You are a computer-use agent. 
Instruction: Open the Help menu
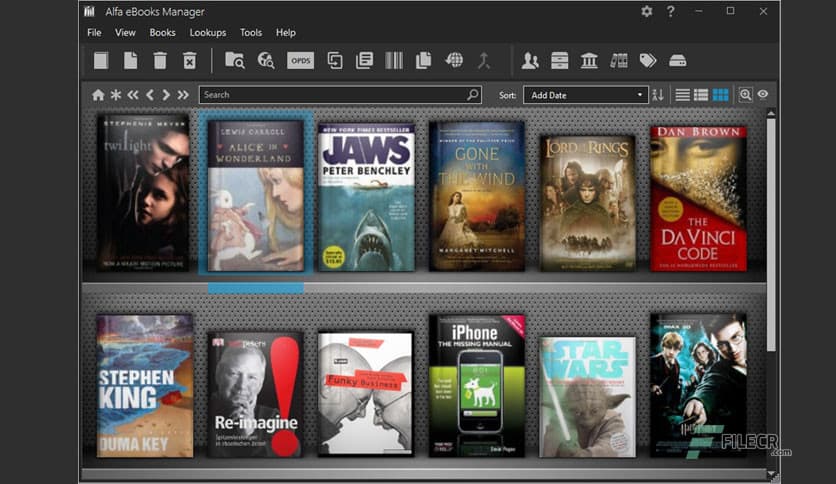tap(286, 33)
